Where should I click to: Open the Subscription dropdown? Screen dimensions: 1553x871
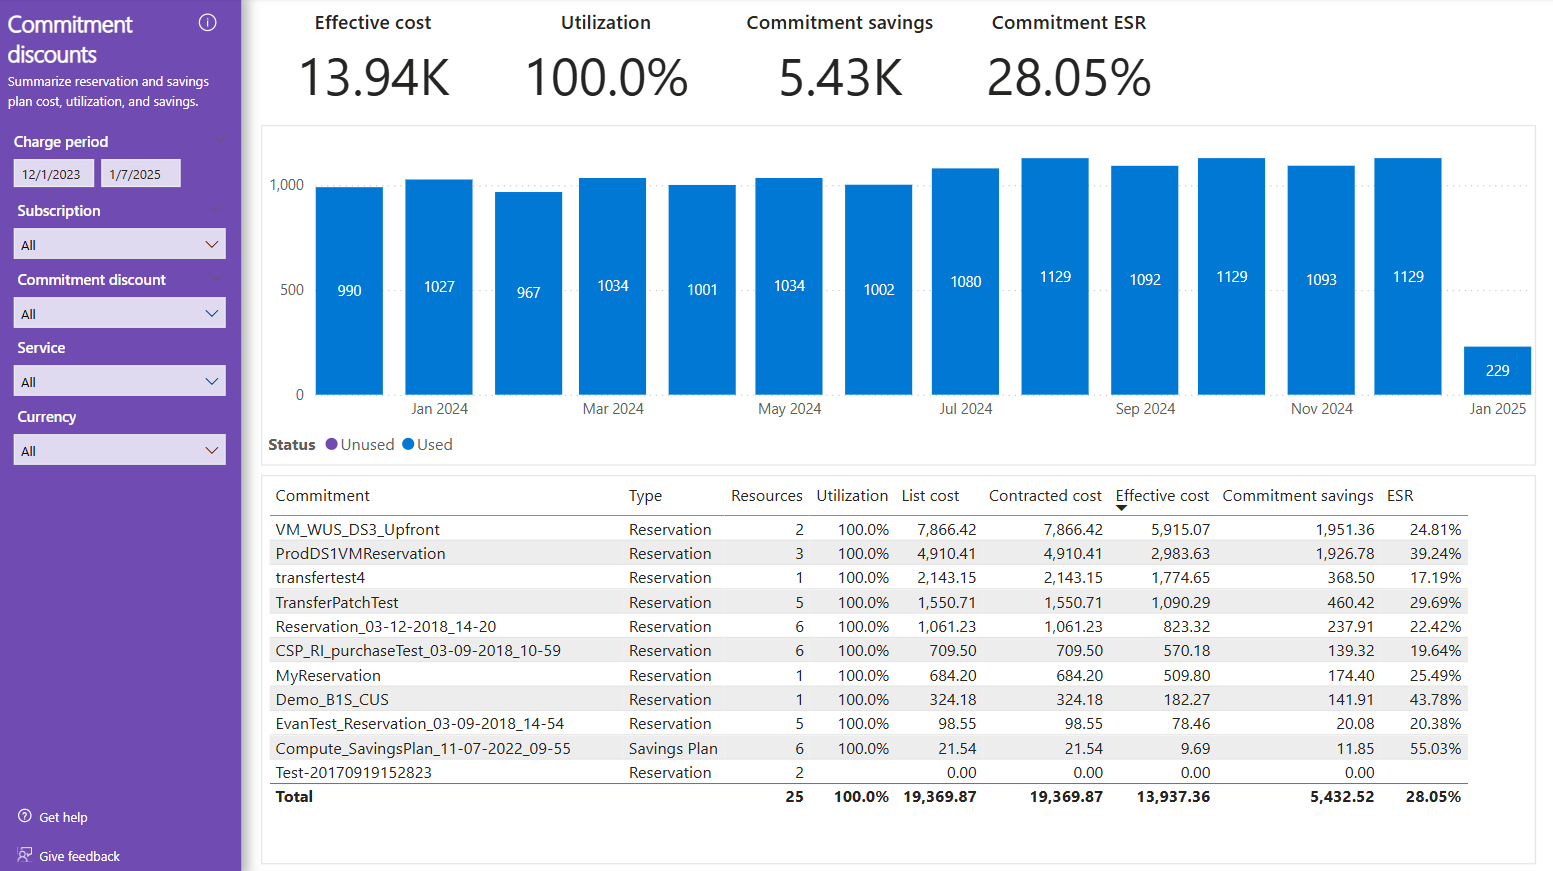120,244
